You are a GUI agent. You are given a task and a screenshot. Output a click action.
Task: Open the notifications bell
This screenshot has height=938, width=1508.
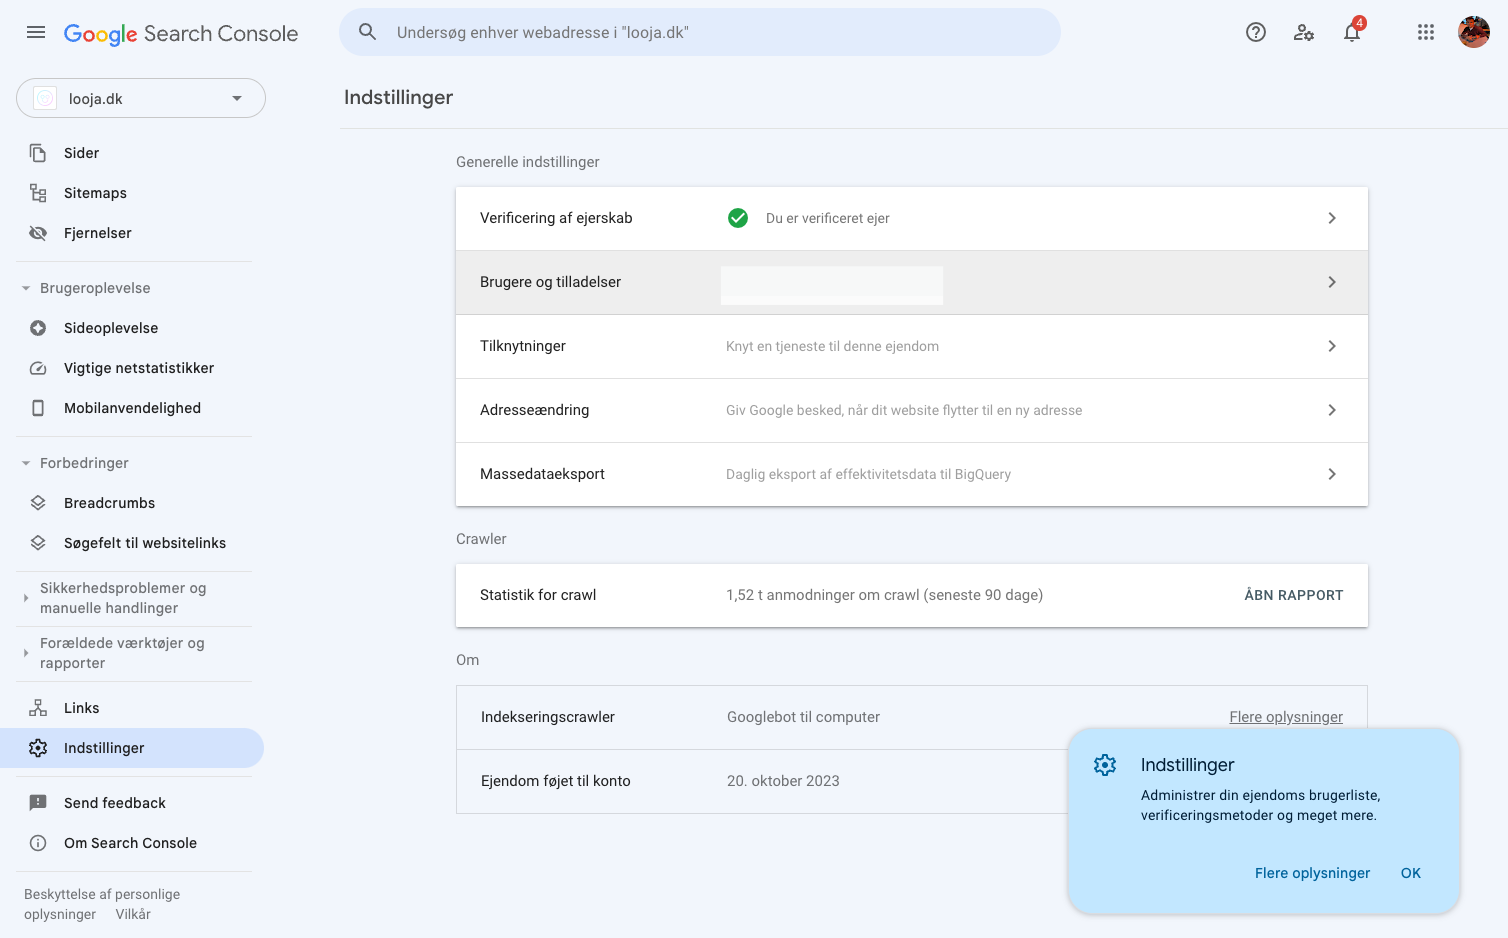[x=1352, y=32]
